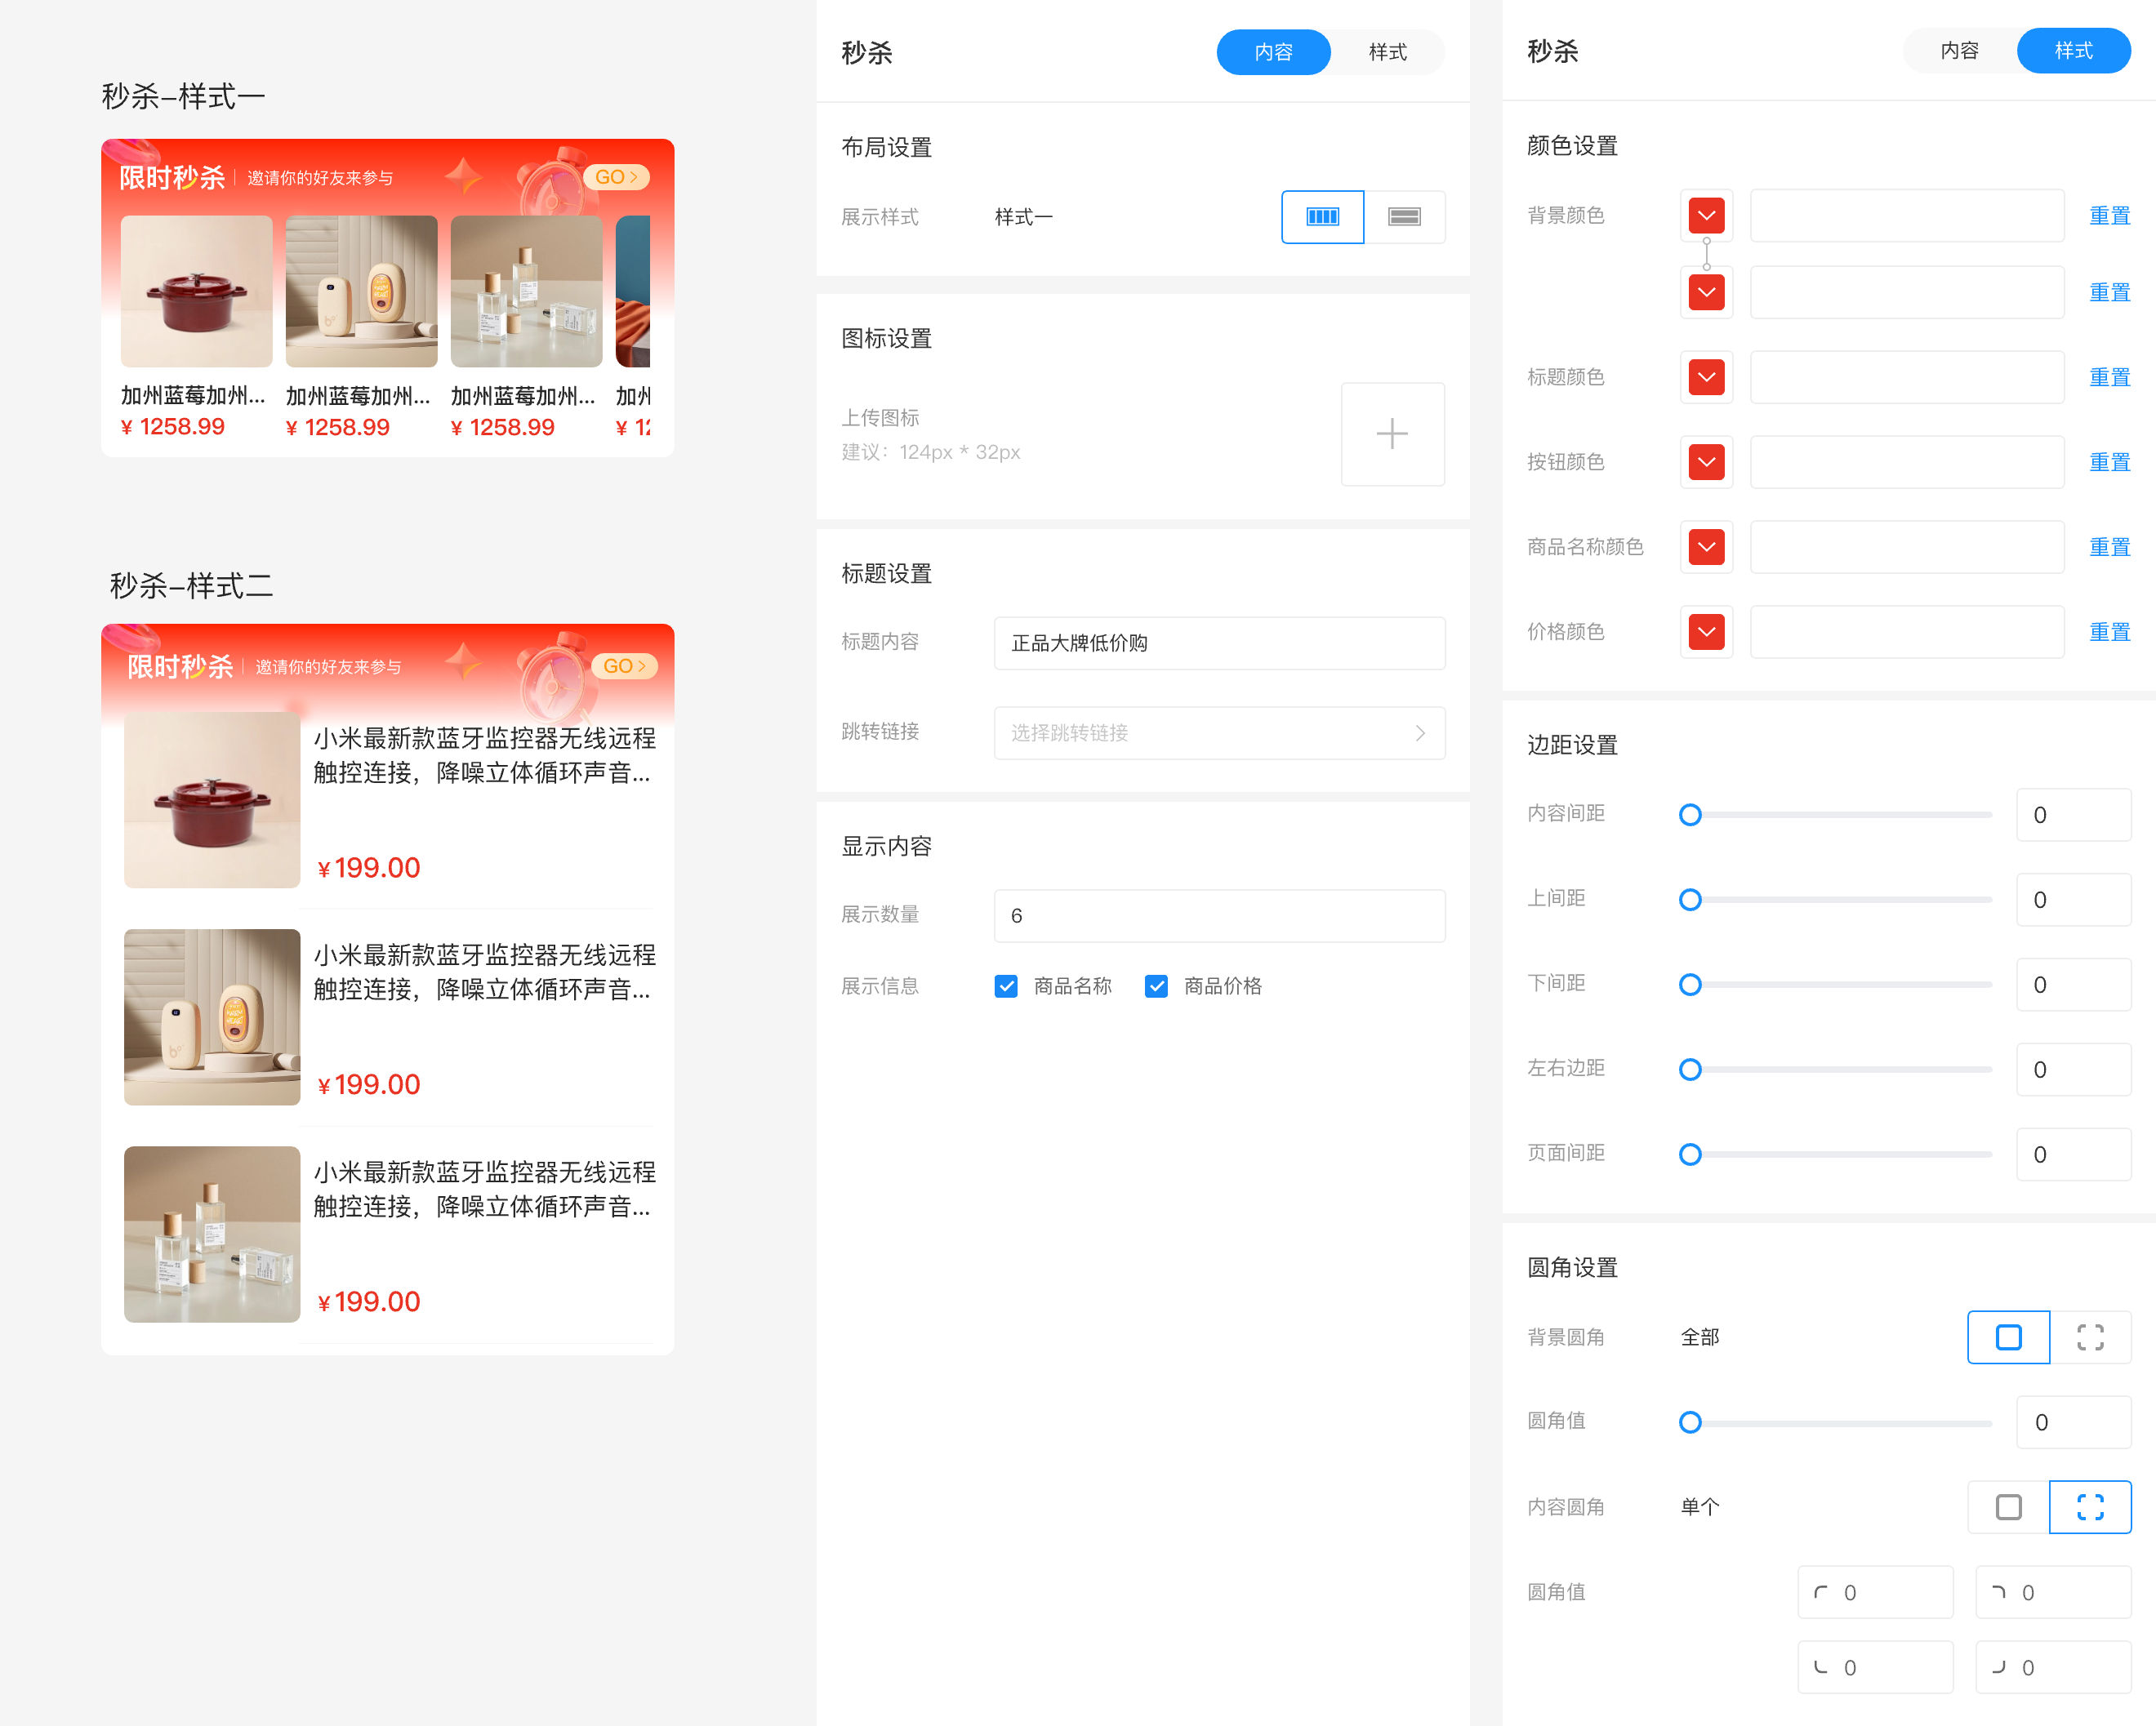Screen dimensions: 2156x1726
Task: Uncheck the 商品名称 checkbox
Action: [x=1006, y=986]
